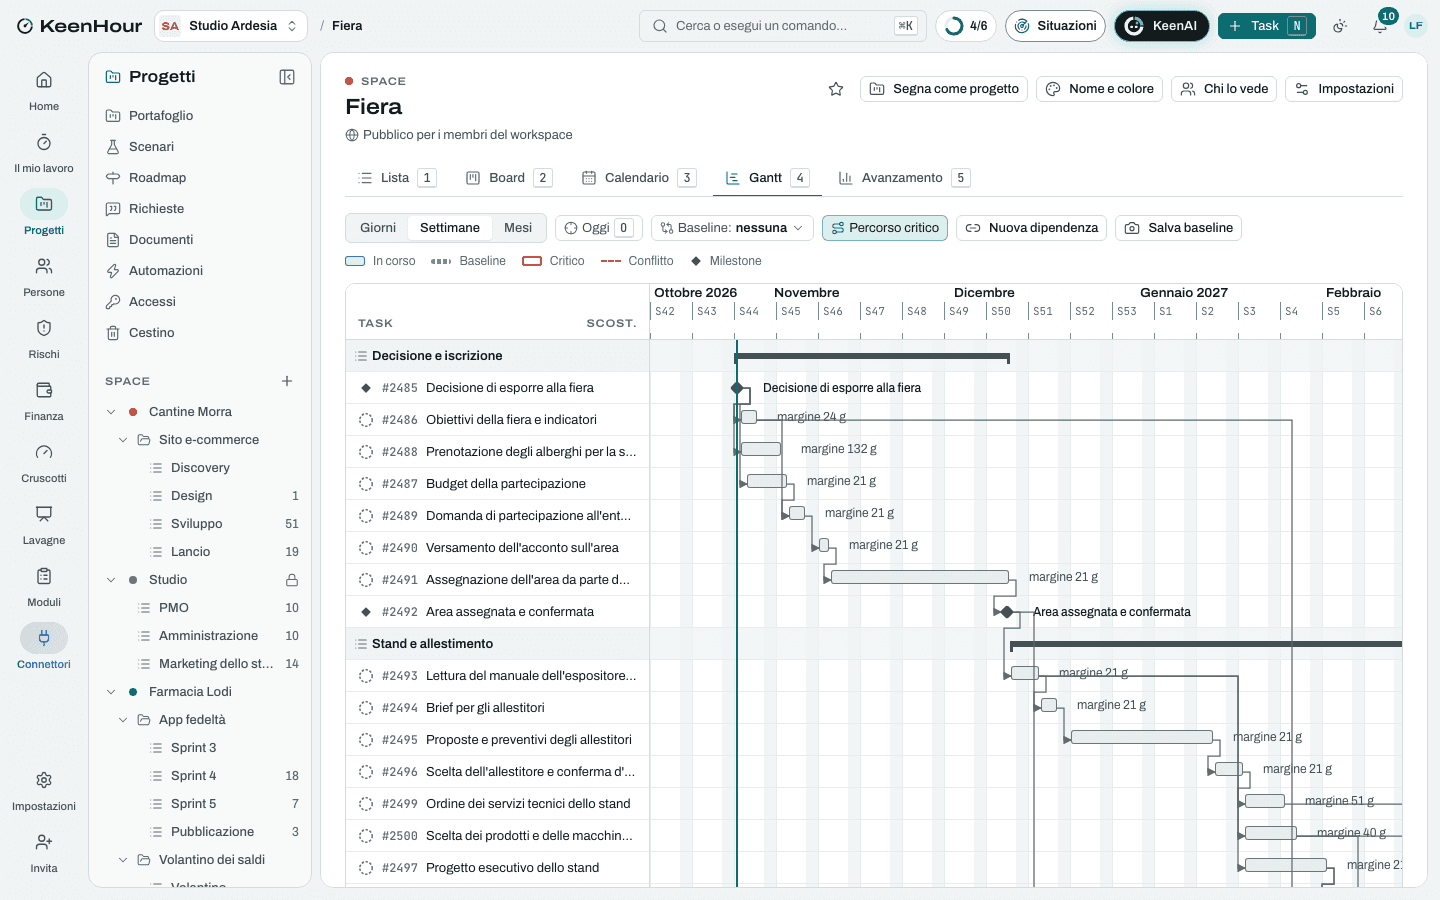This screenshot has height=900, width=1440.
Task: Select the Settimane timescale
Action: pos(450,228)
